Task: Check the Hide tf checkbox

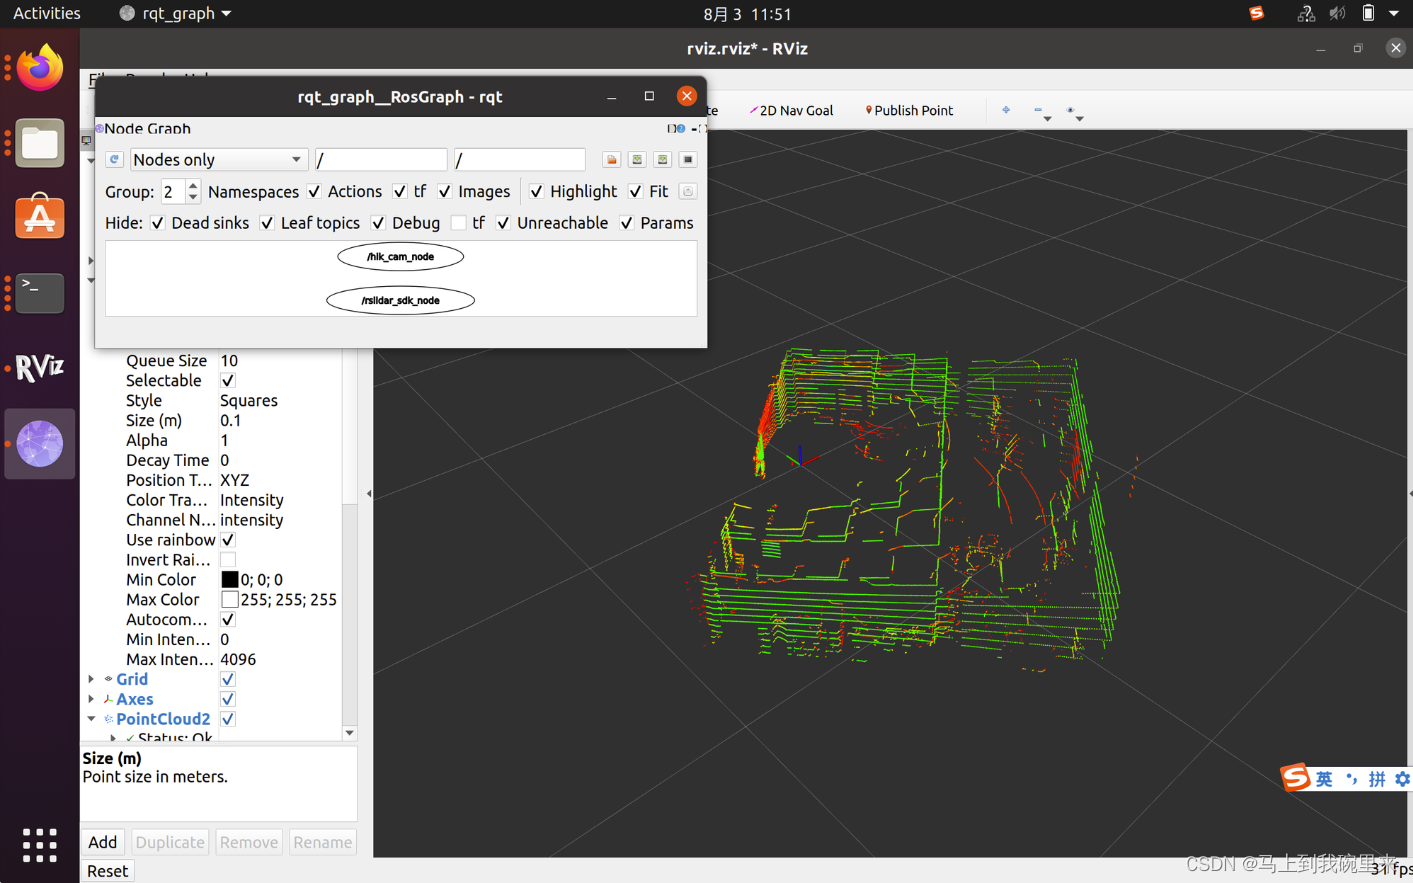Action: tap(458, 223)
